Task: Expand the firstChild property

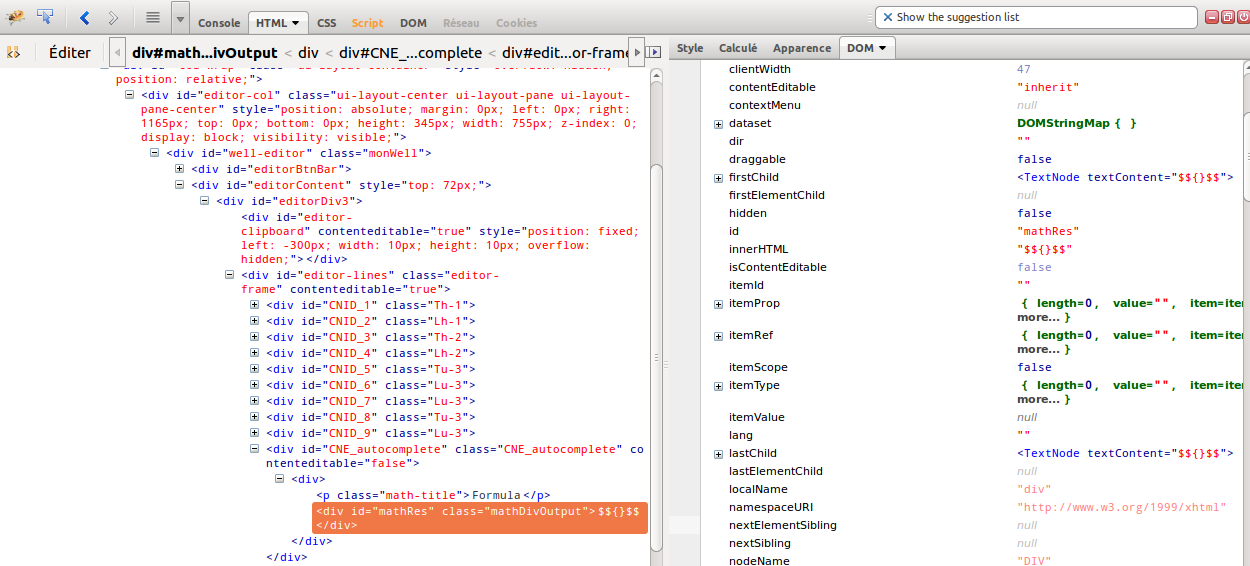Action: pos(718,178)
